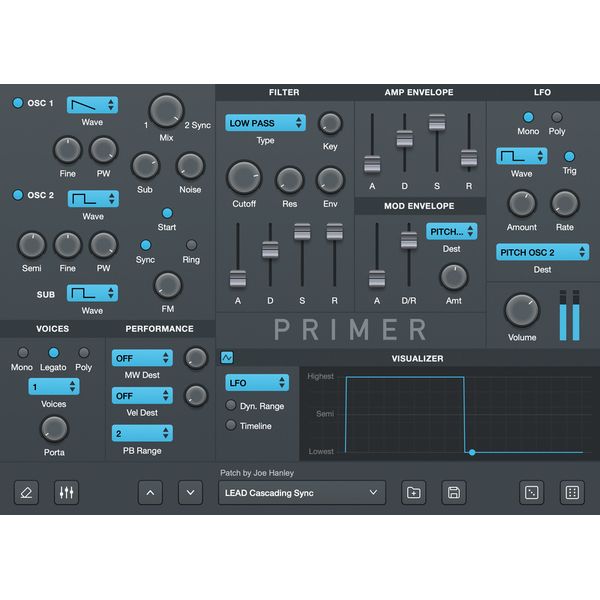The height and width of the screenshot is (600, 600).
Task: Enable the Timeline option in visualizer
Action: click(231, 425)
